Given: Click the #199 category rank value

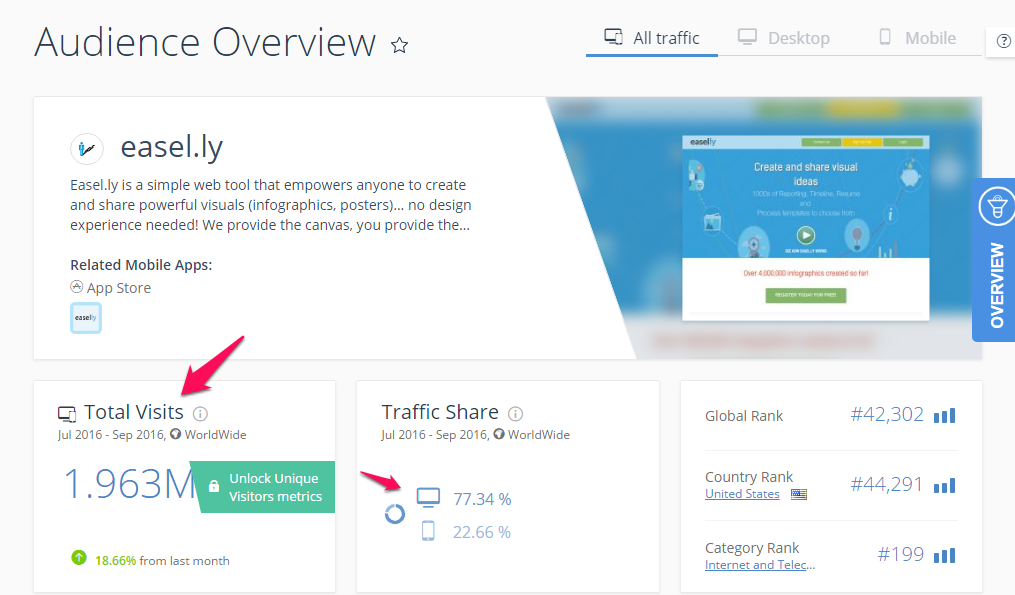Looking at the screenshot, I should pyautogui.click(x=900, y=554).
